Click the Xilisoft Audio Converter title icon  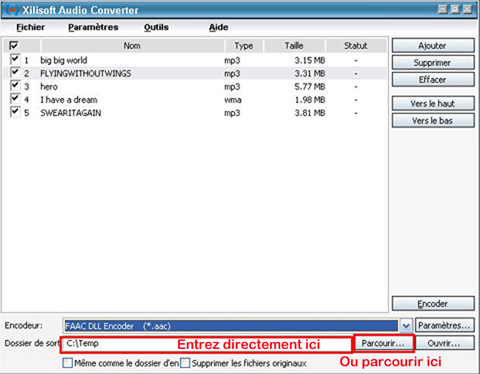pyautogui.click(x=12, y=10)
